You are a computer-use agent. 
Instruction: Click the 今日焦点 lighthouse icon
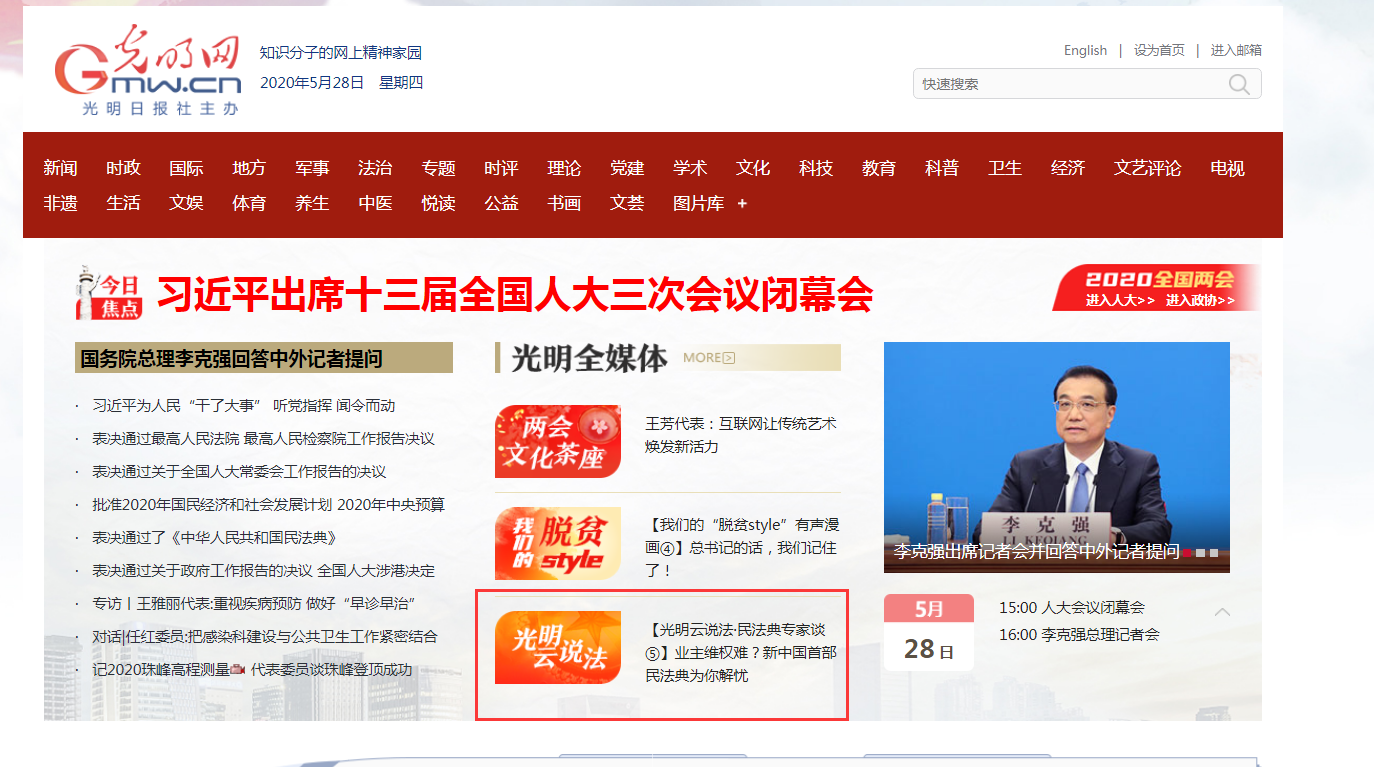pos(108,293)
